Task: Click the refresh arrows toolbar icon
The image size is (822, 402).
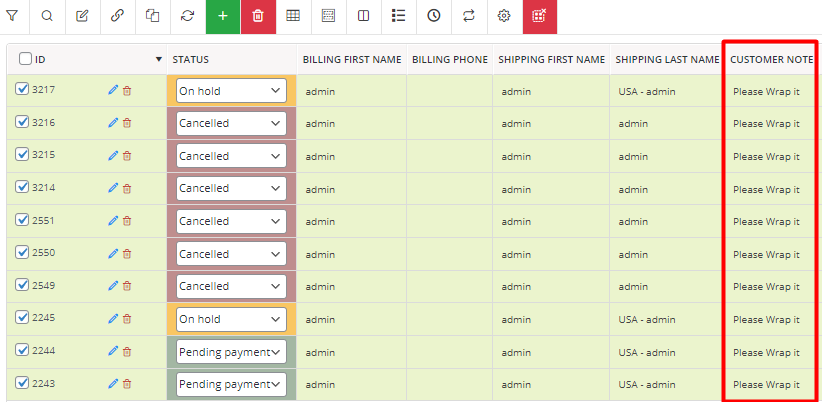Action: pos(188,16)
